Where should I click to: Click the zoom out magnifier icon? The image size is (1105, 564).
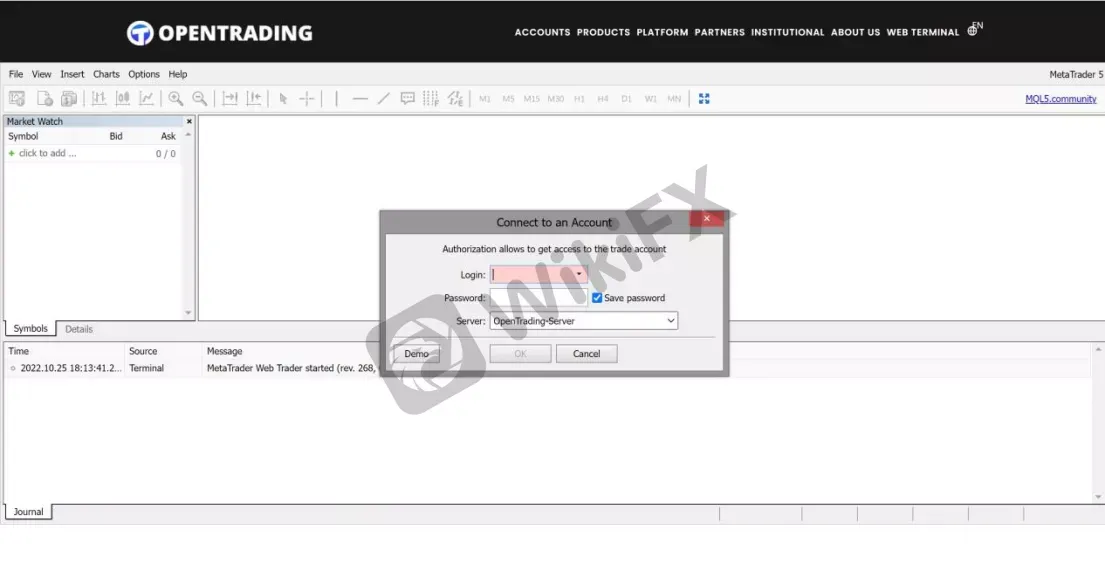(x=199, y=99)
